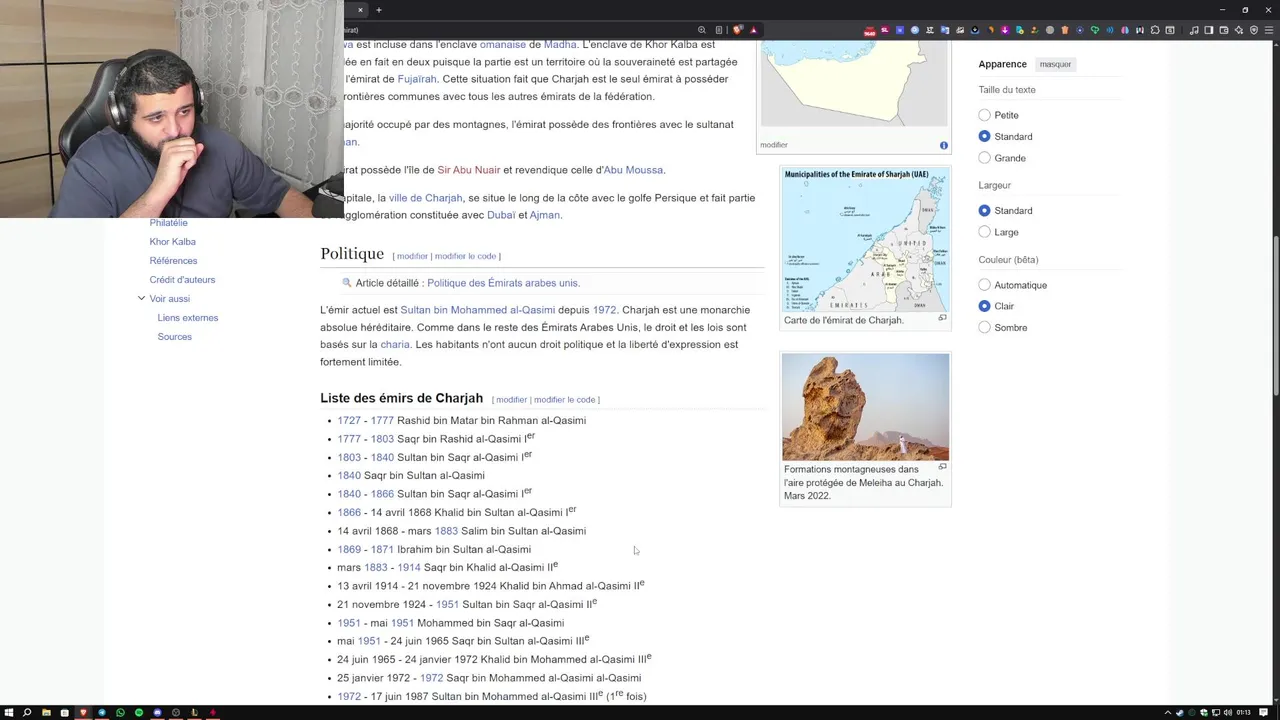
Task: Go to Sources in the contents sidebar
Action: point(174,337)
